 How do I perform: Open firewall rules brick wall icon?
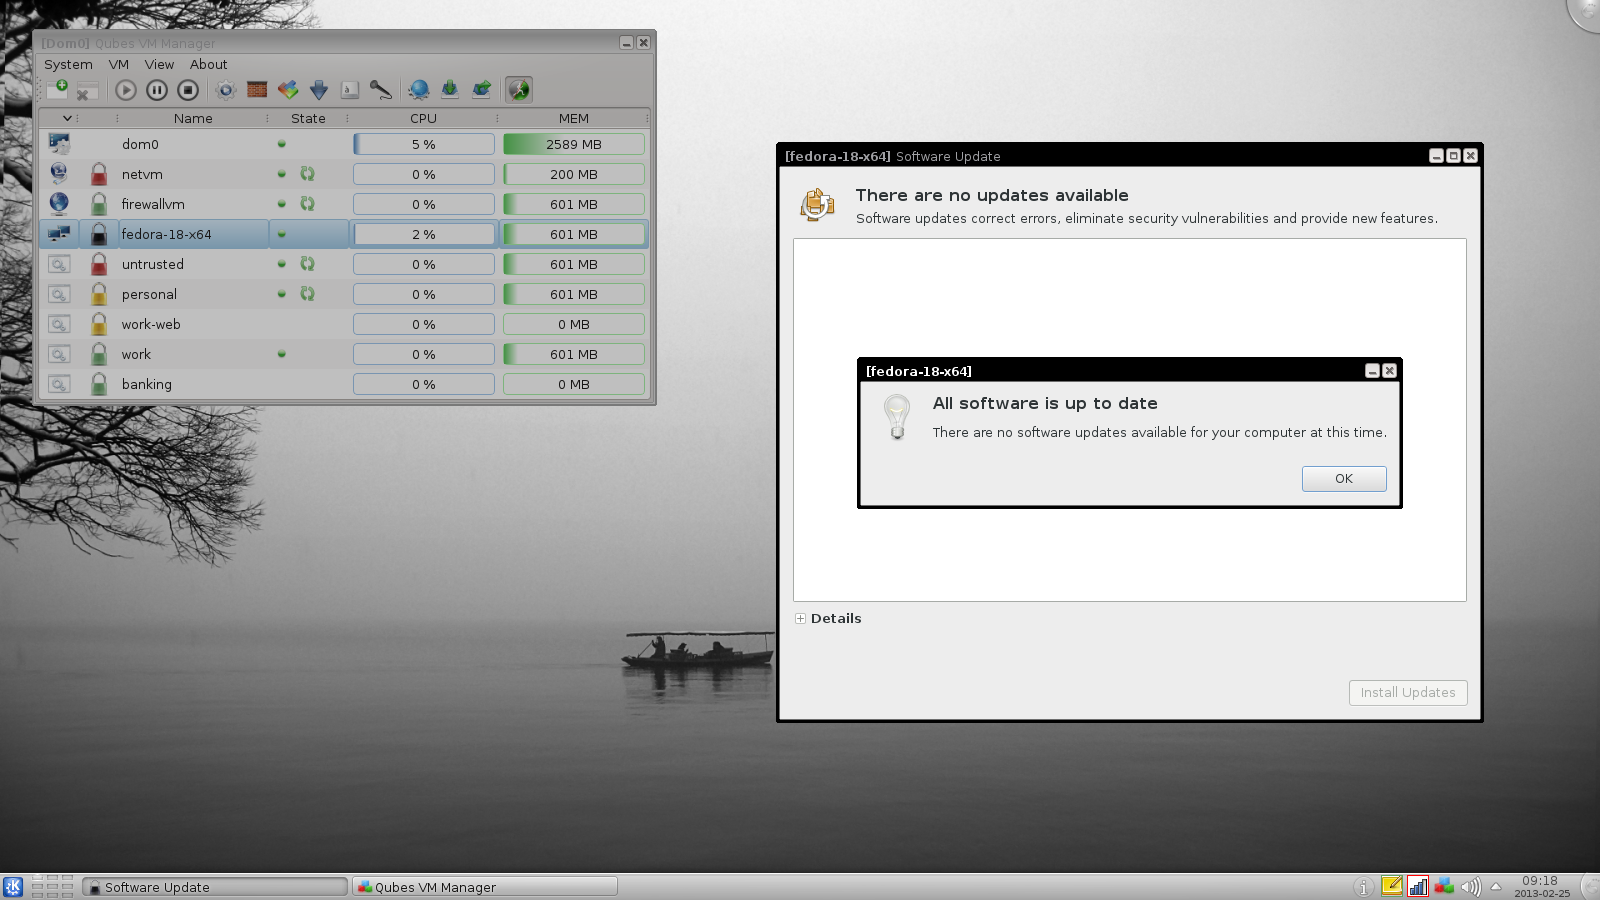pos(257,90)
